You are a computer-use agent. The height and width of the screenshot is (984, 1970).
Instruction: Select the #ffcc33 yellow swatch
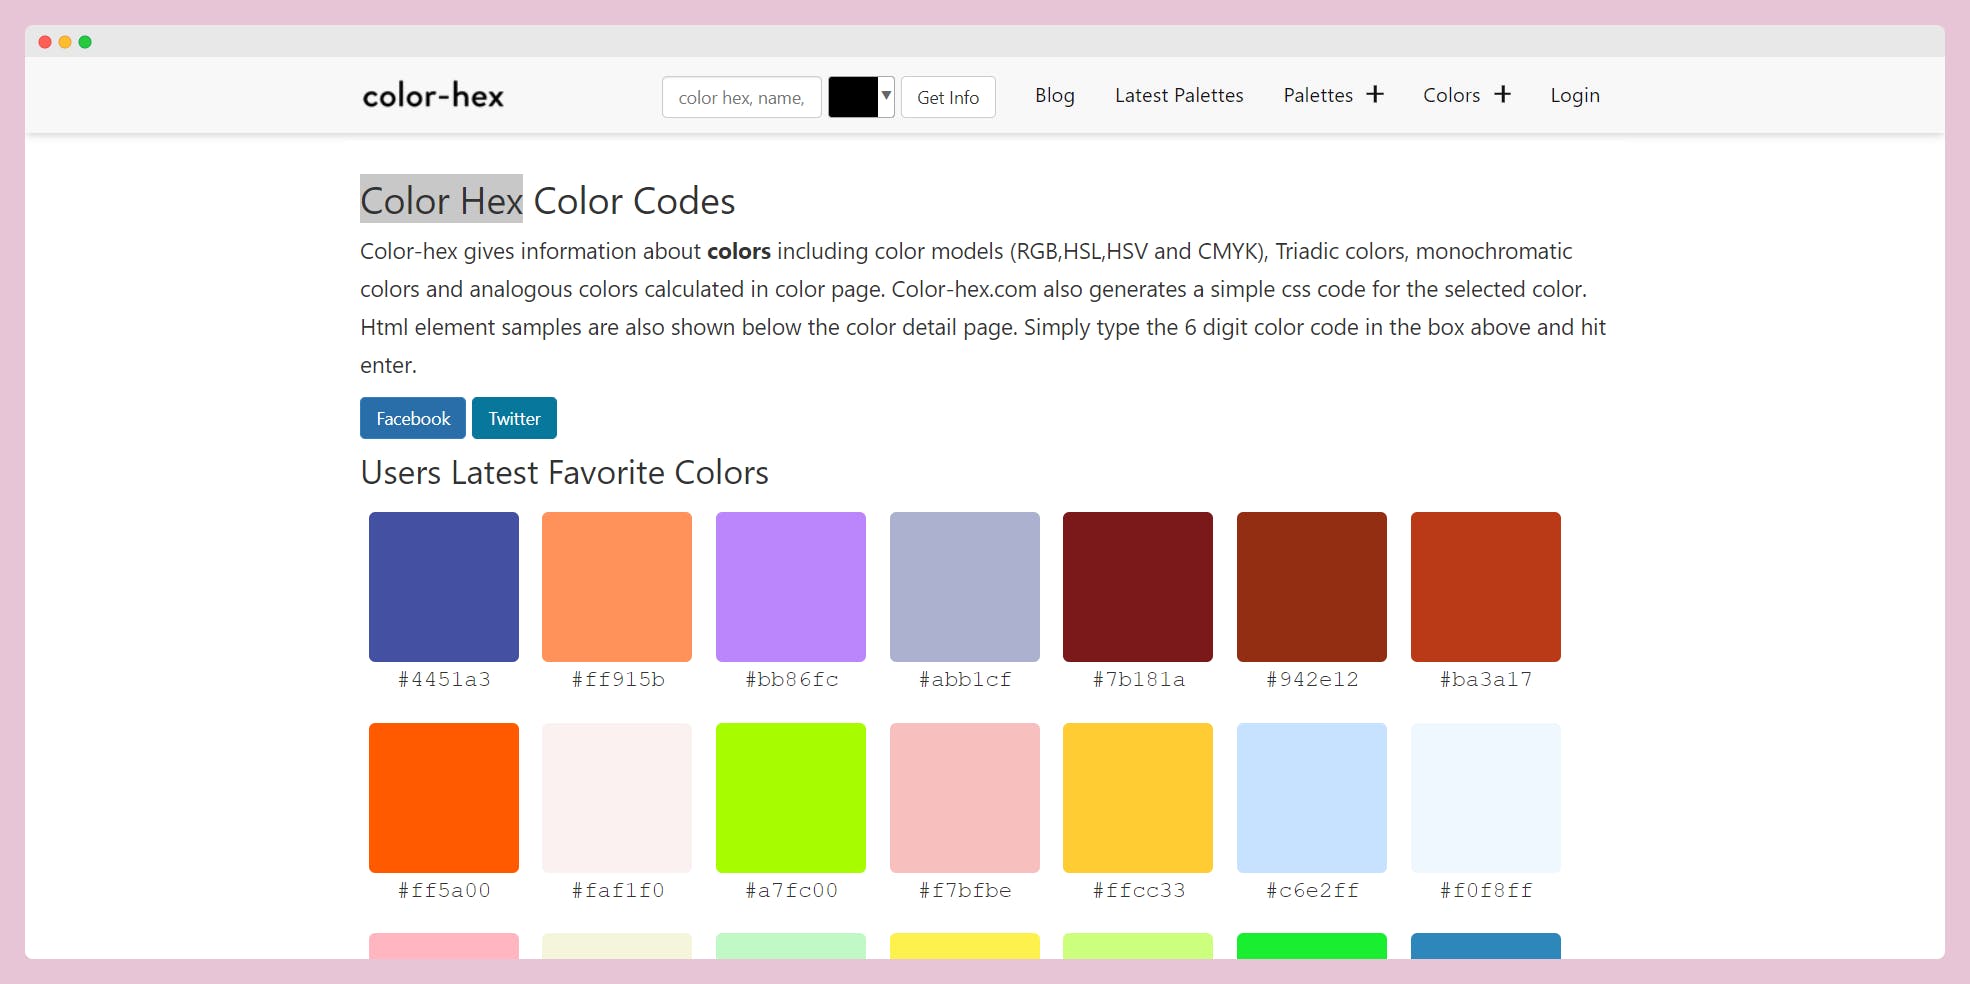1138,798
